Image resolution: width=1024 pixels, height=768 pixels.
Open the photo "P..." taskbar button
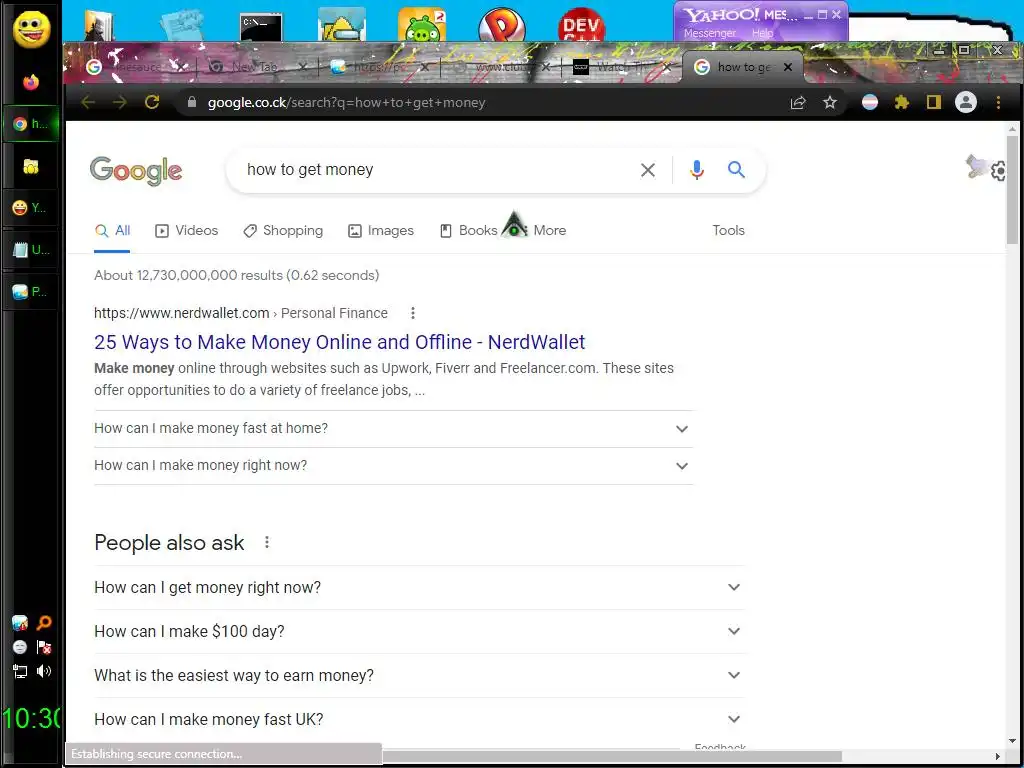(31, 292)
